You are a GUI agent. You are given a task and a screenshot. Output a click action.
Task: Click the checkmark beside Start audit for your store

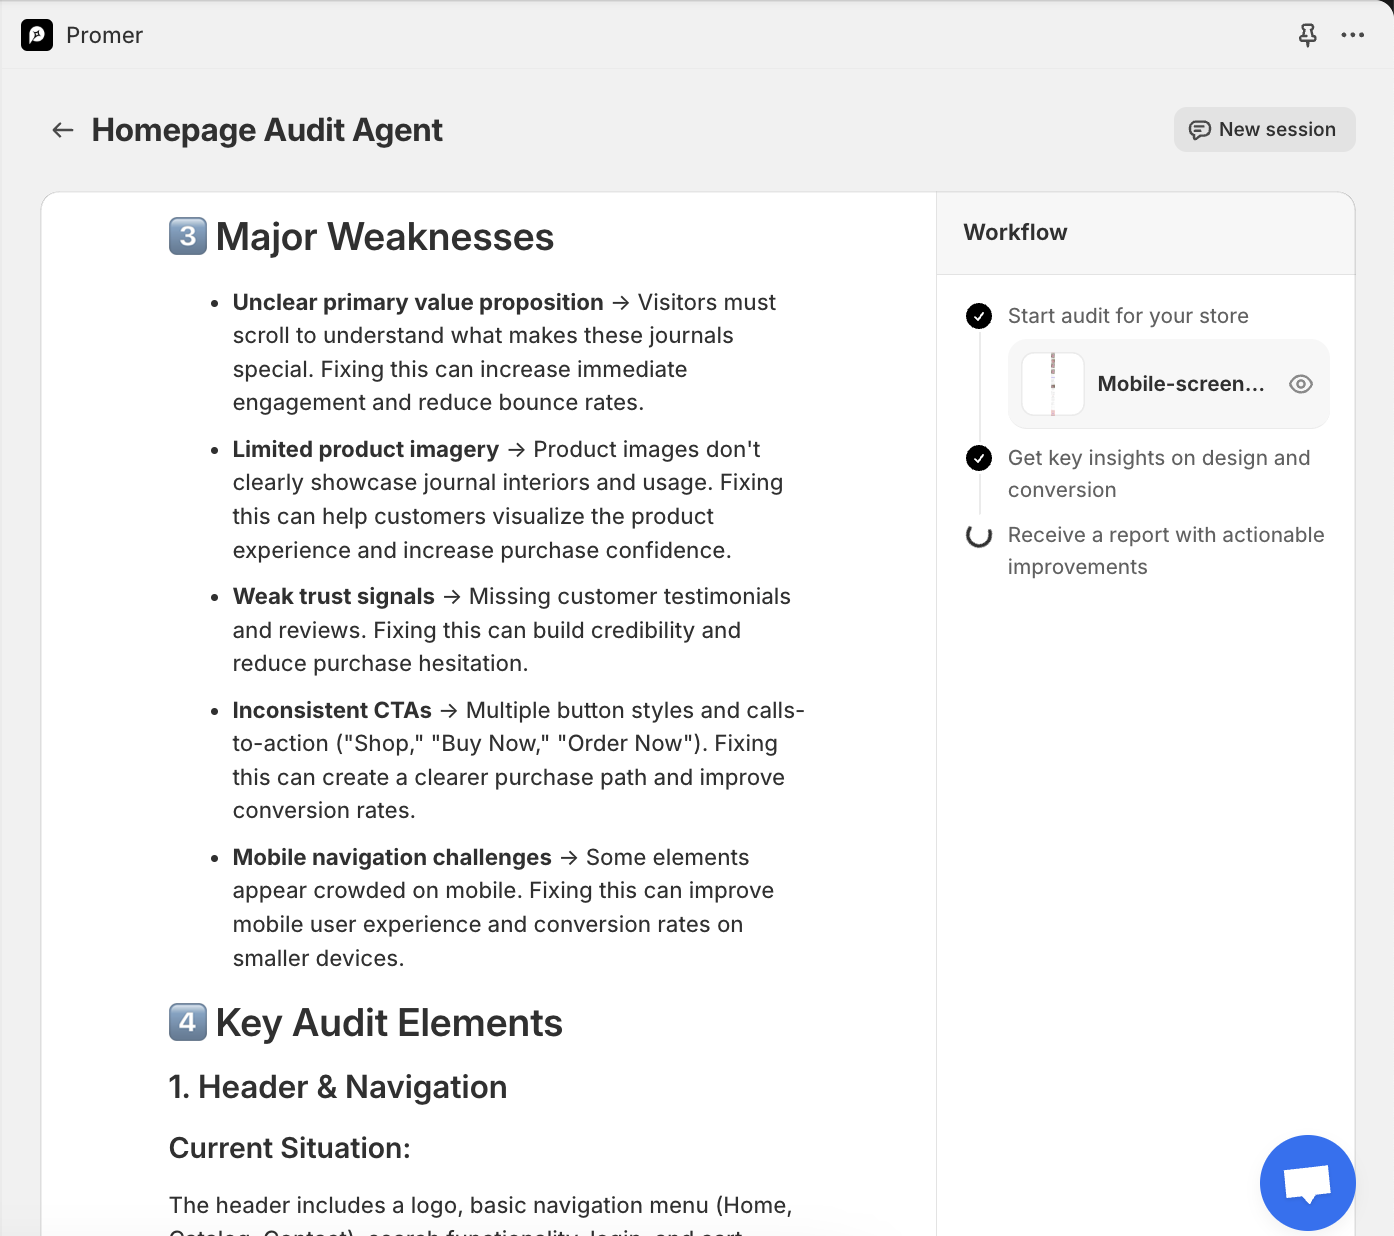tap(979, 316)
